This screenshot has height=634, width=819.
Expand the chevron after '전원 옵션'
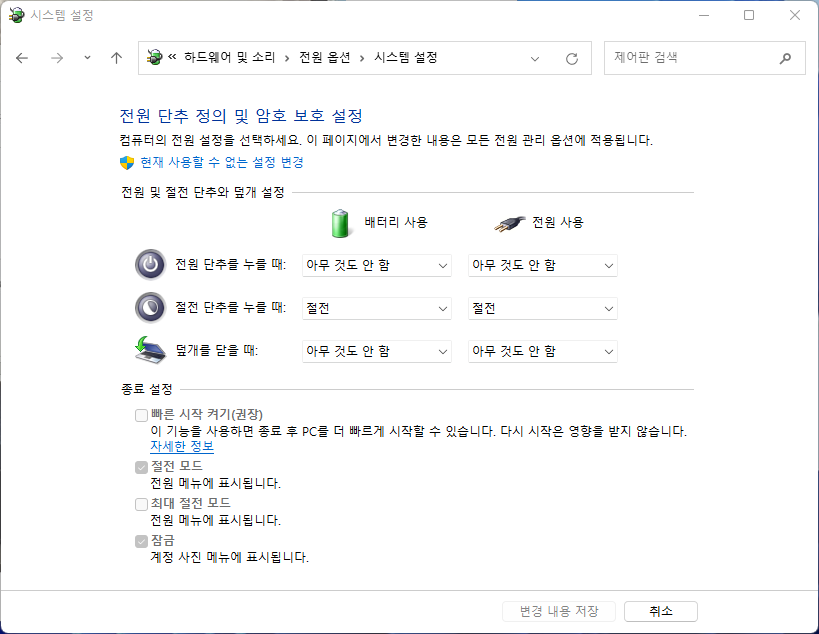(362, 58)
